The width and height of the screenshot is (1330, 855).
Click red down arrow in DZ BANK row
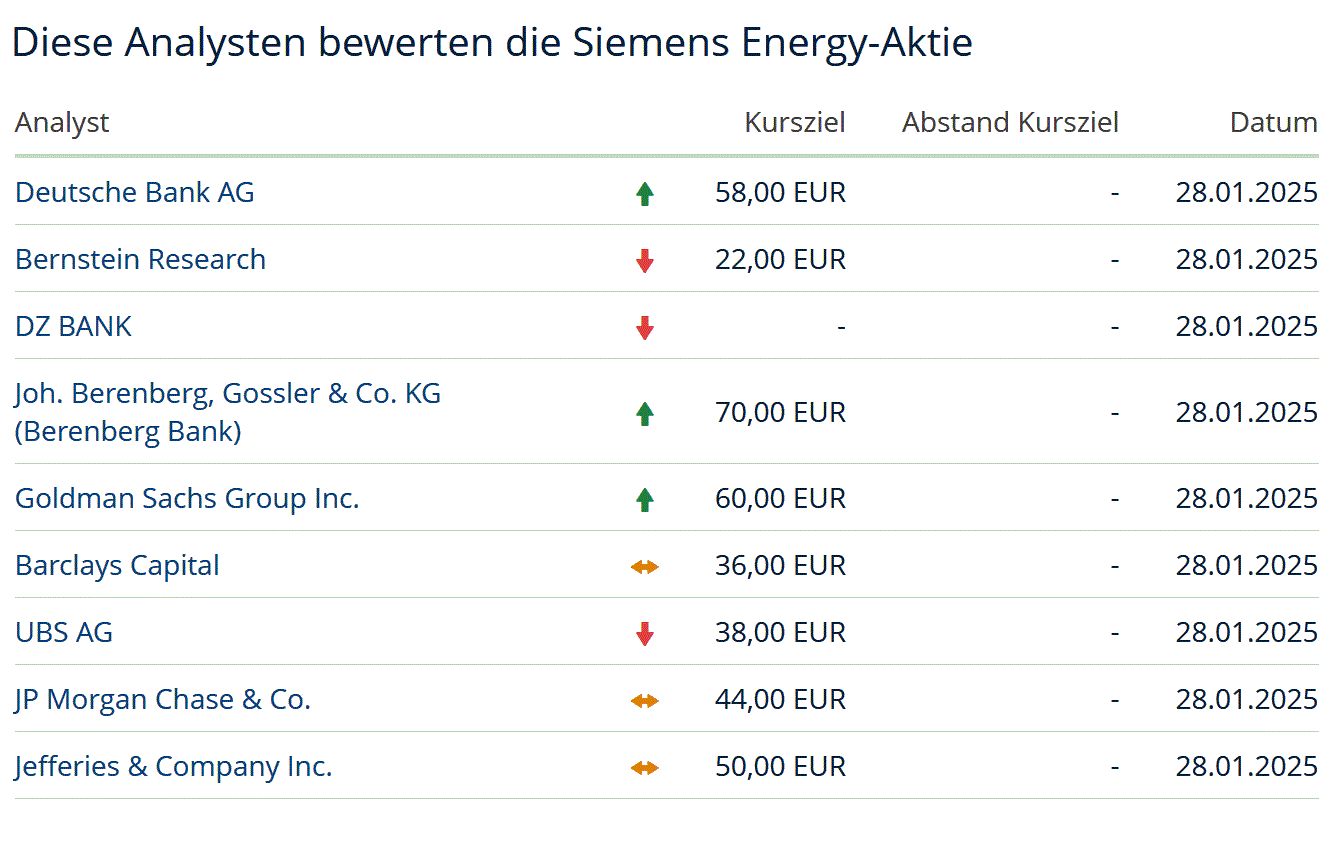(645, 328)
